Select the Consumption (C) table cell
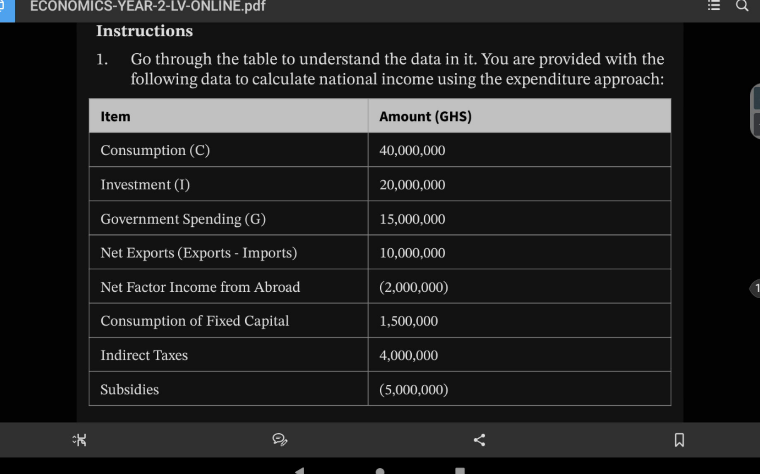The width and height of the screenshot is (760, 474). coord(229,150)
